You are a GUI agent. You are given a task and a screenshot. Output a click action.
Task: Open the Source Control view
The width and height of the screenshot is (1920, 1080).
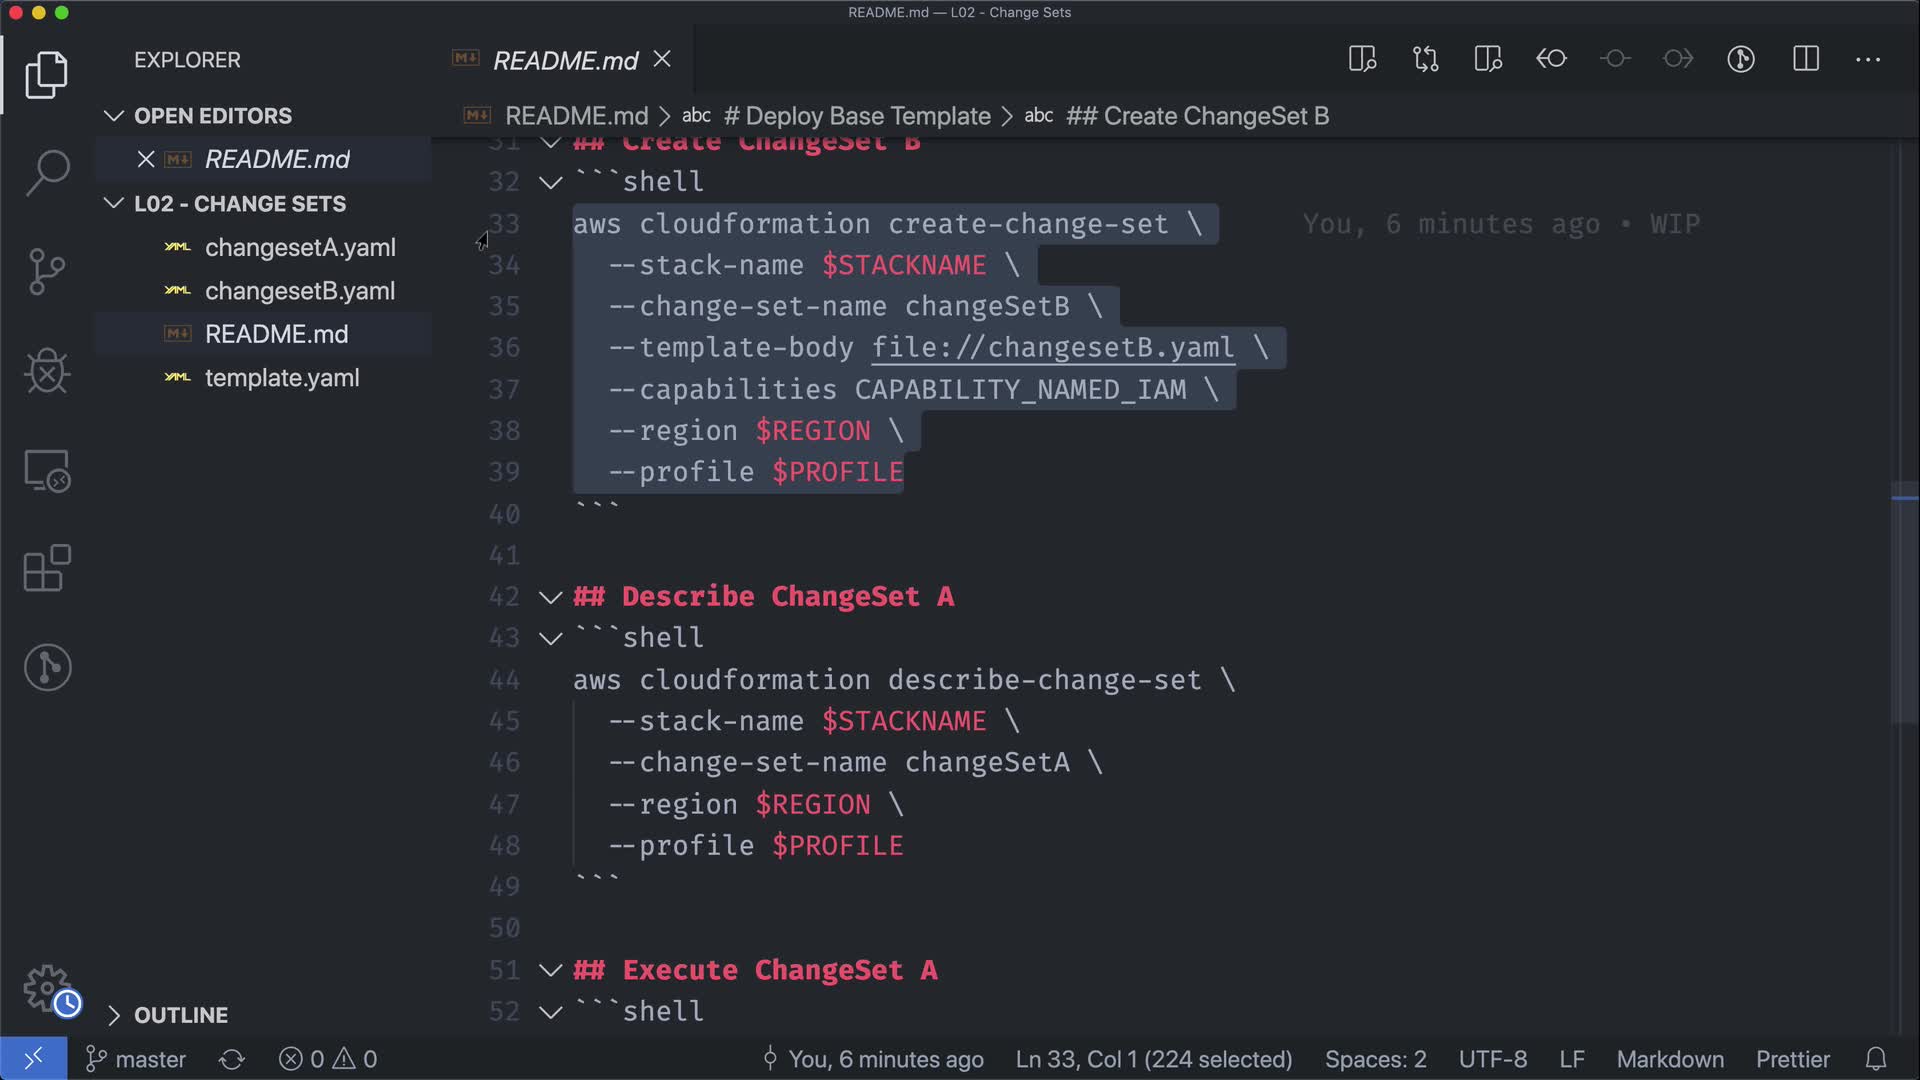47,271
